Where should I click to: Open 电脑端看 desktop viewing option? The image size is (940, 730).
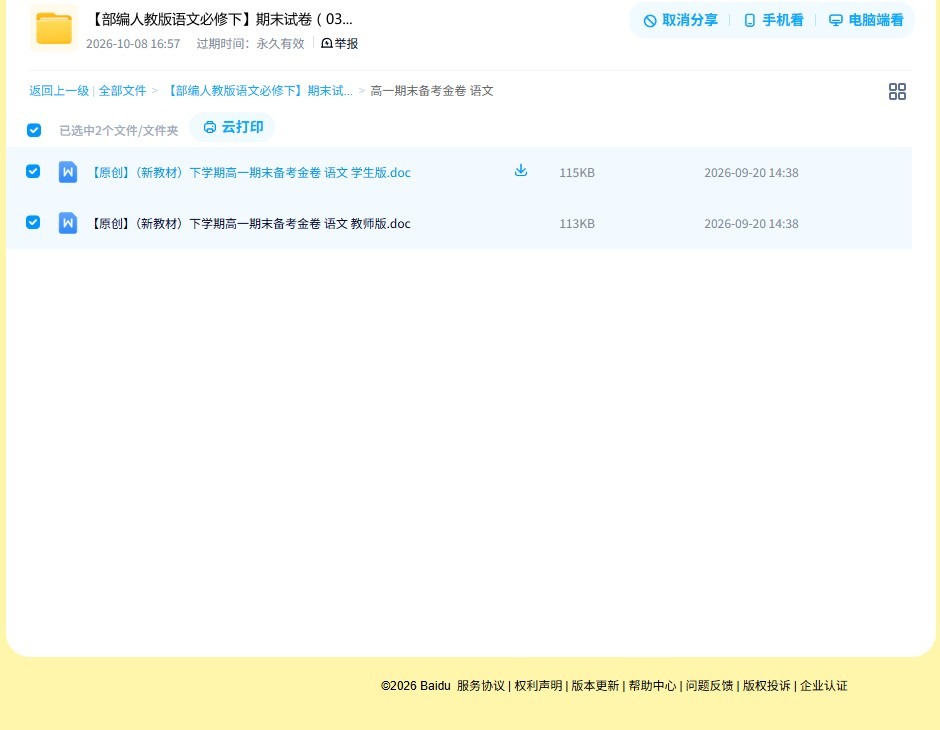[866, 20]
